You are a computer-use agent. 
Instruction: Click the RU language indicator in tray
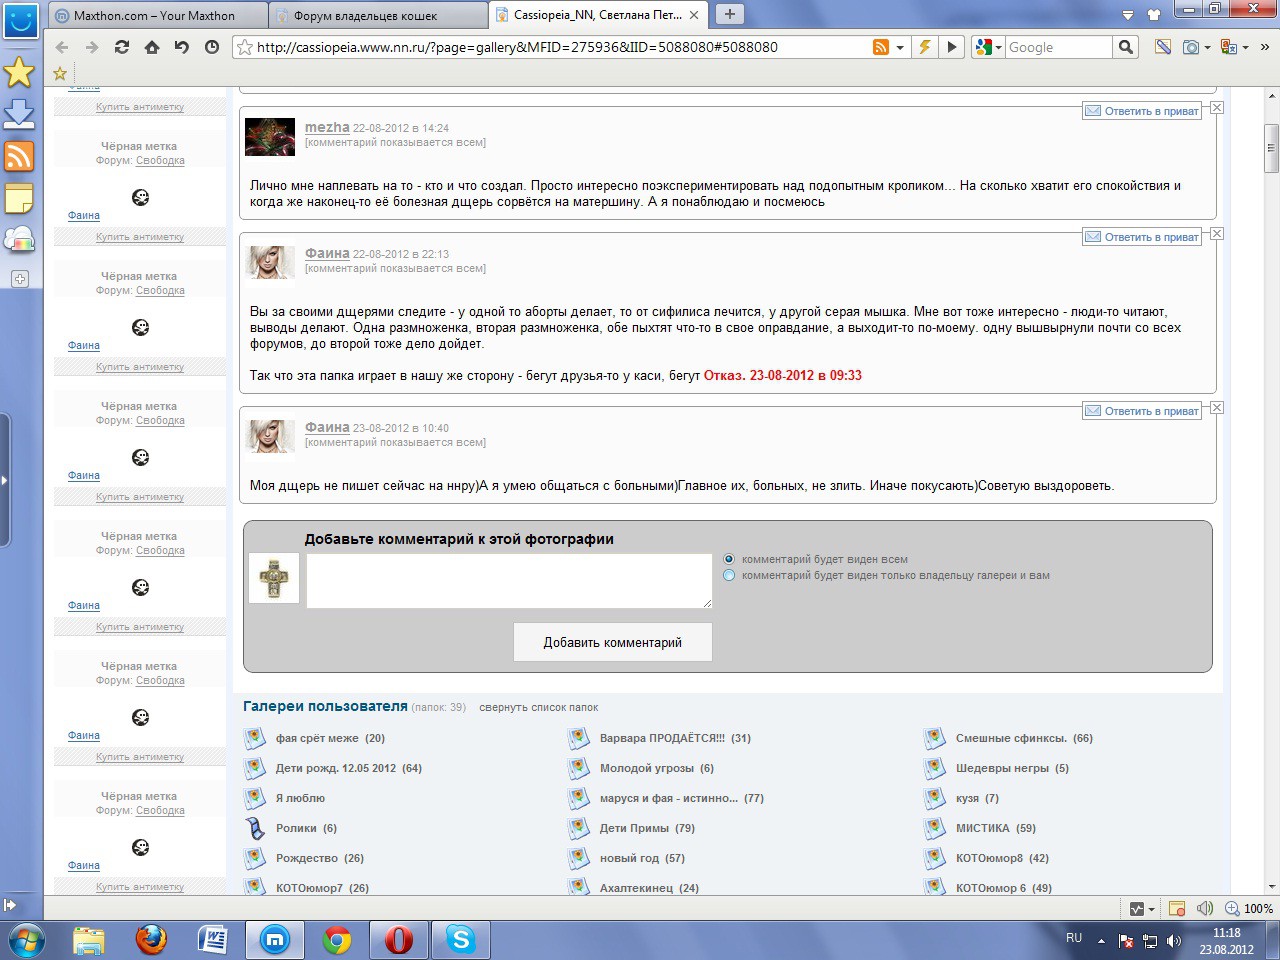(x=1074, y=938)
